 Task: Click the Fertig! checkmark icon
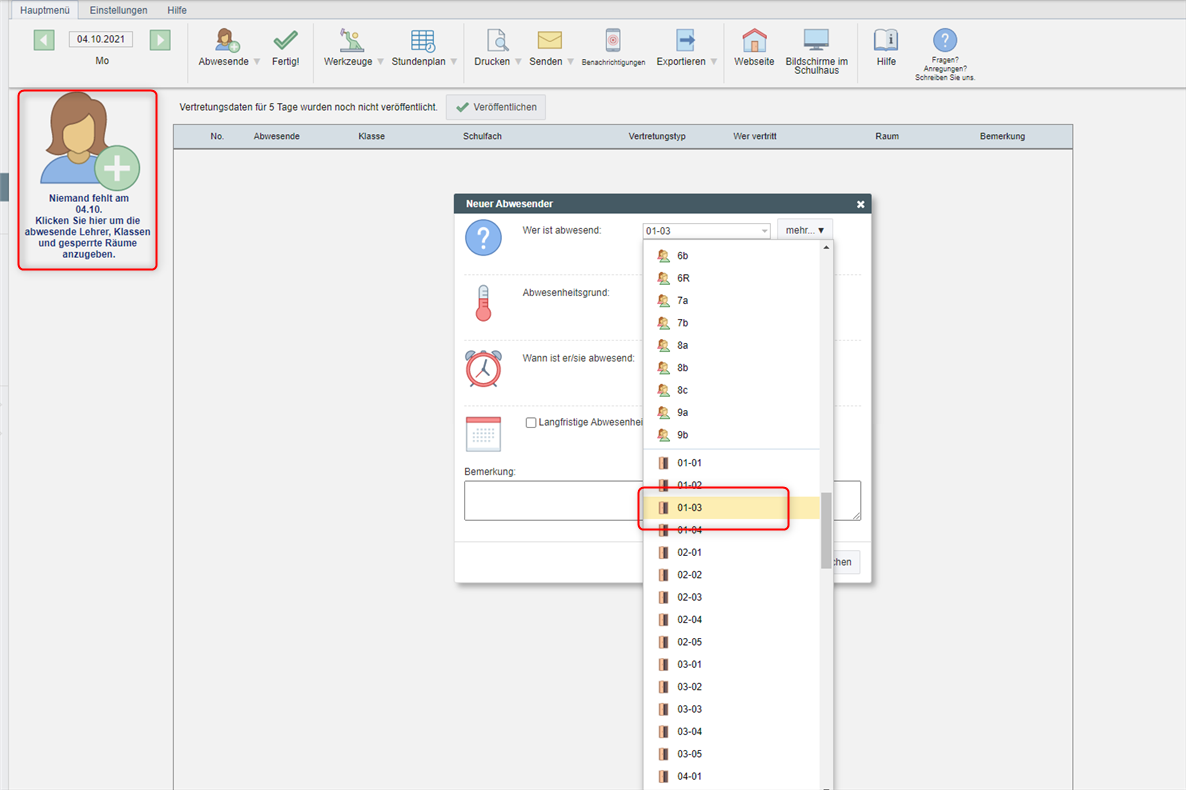tap(285, 41)
